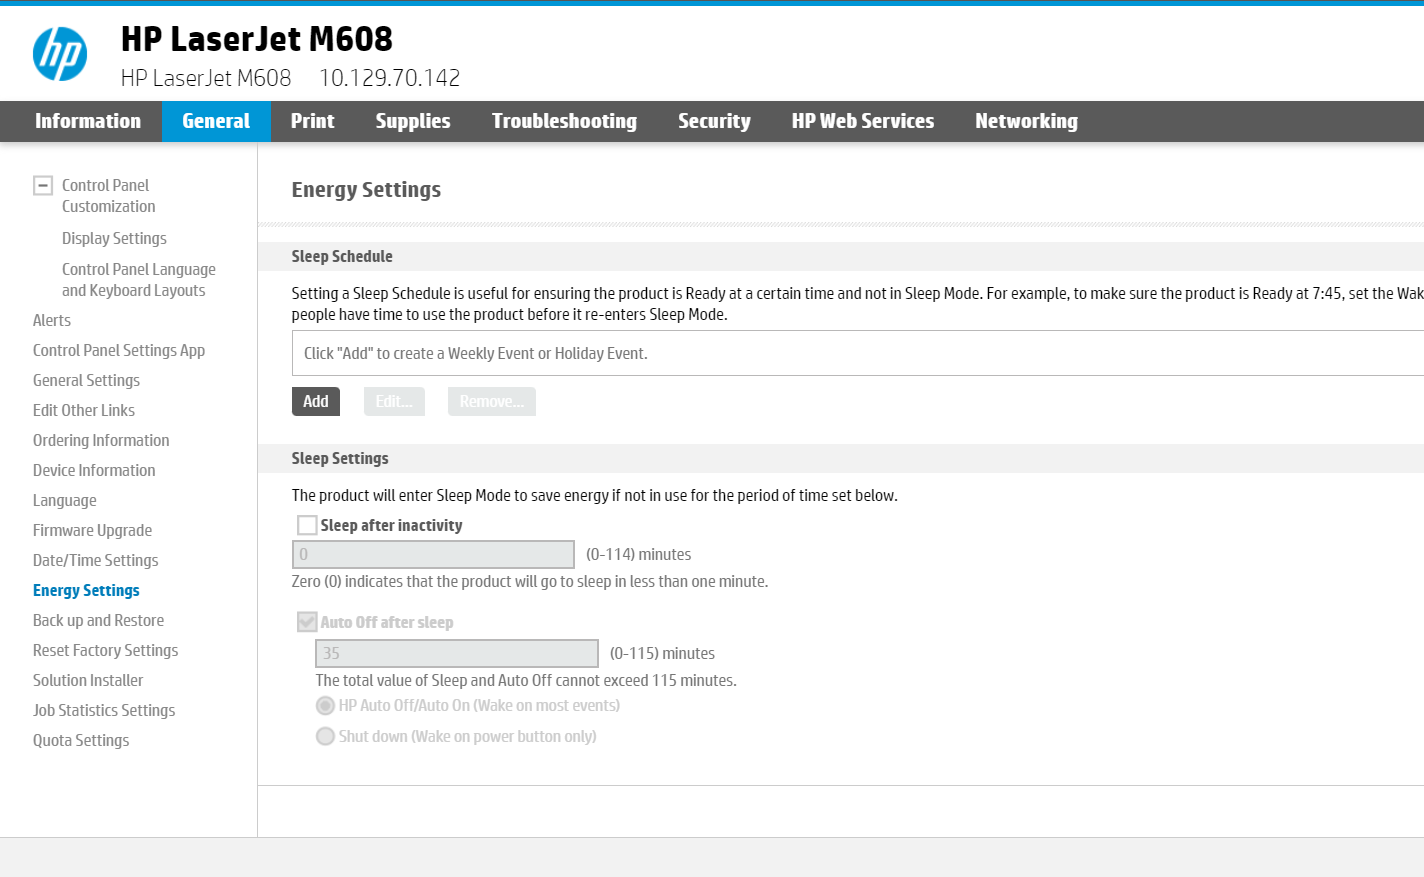This screenshot has width=1424, height=877.
Task: Select the Shut down wake option
Action: click(x=325, y=736)
